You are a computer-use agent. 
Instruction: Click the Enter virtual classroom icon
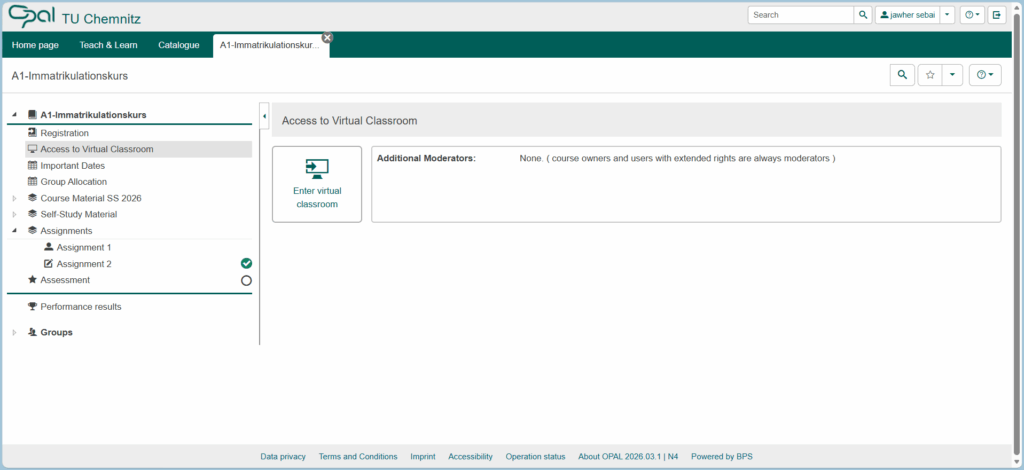click(316, 168)
